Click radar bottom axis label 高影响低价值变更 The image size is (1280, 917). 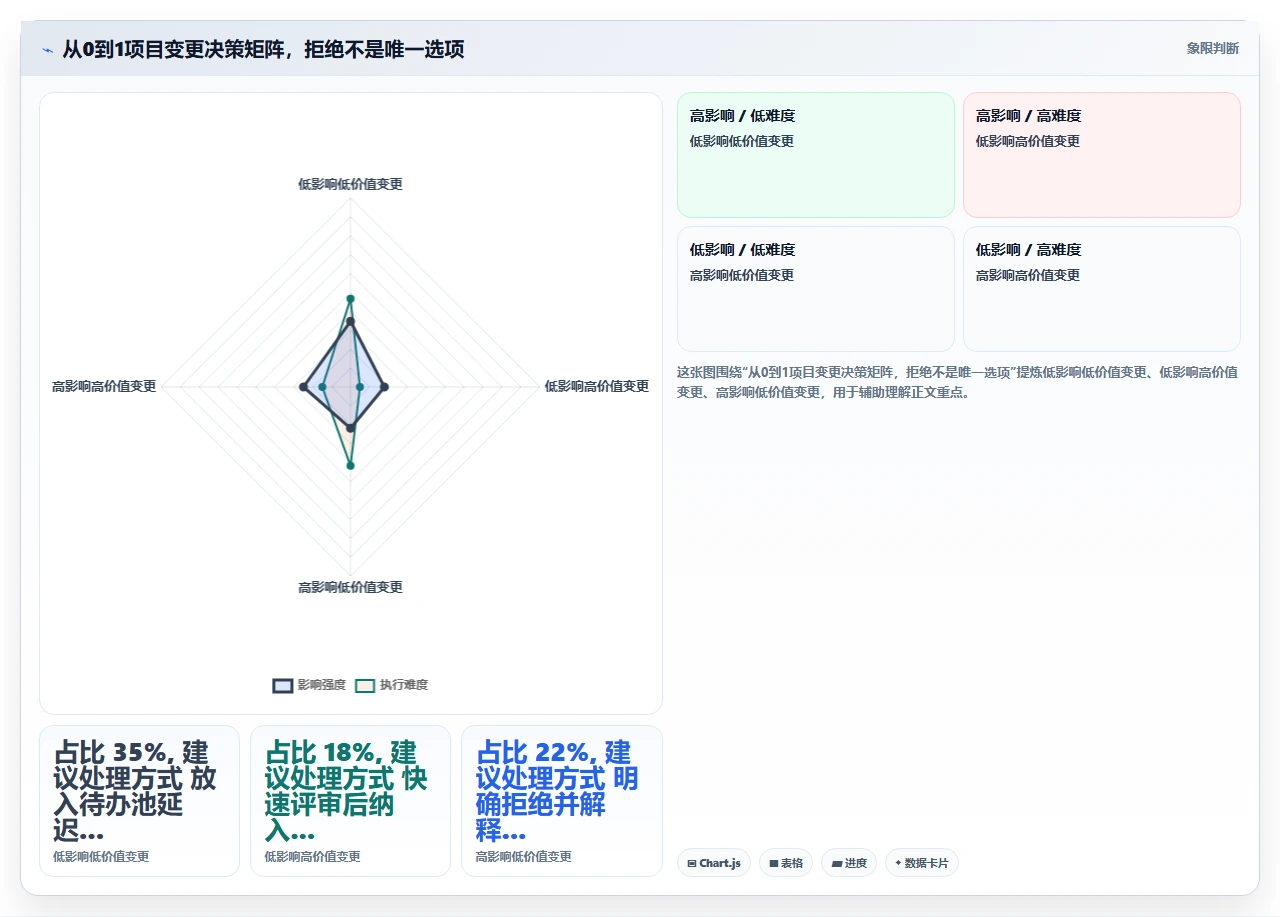[x=350, y=587]
